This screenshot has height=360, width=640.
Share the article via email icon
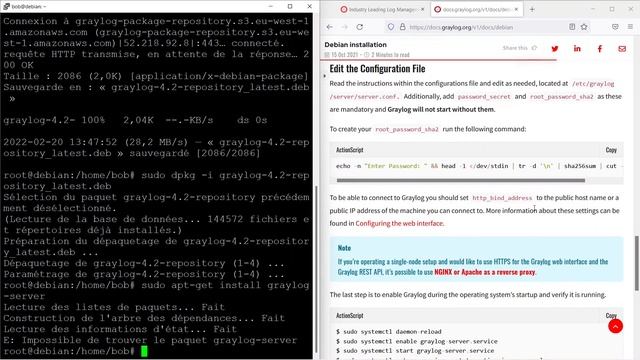622,49
